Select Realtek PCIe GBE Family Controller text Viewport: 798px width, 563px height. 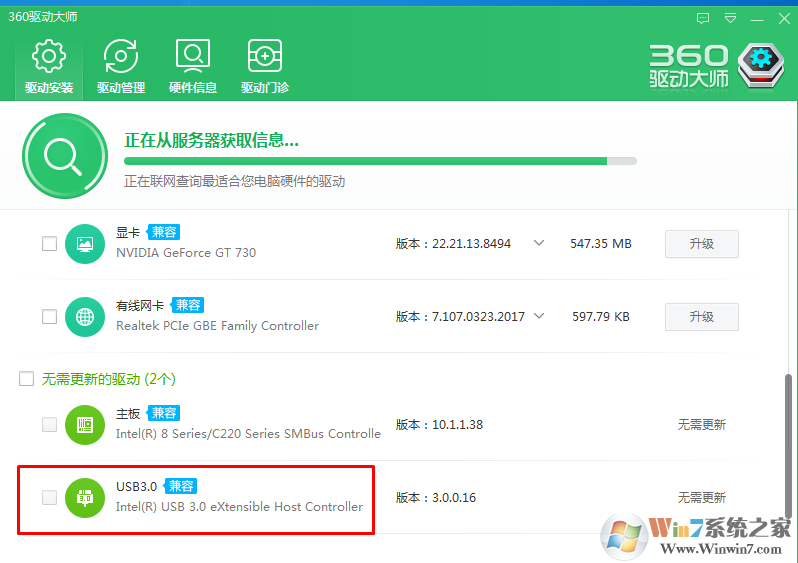click(x=217, y=326)
